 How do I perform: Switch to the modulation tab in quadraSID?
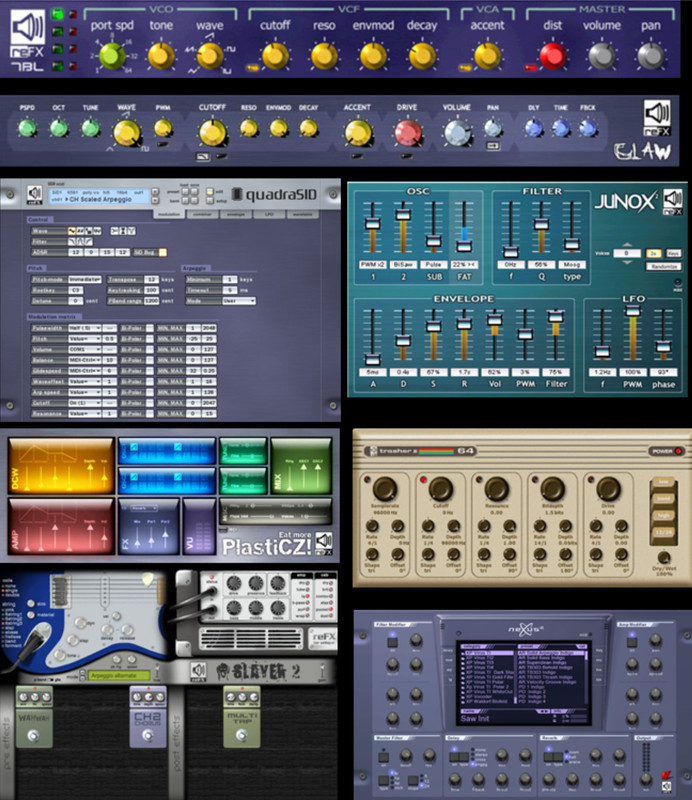pyautogui.click(x=169, y=214)
